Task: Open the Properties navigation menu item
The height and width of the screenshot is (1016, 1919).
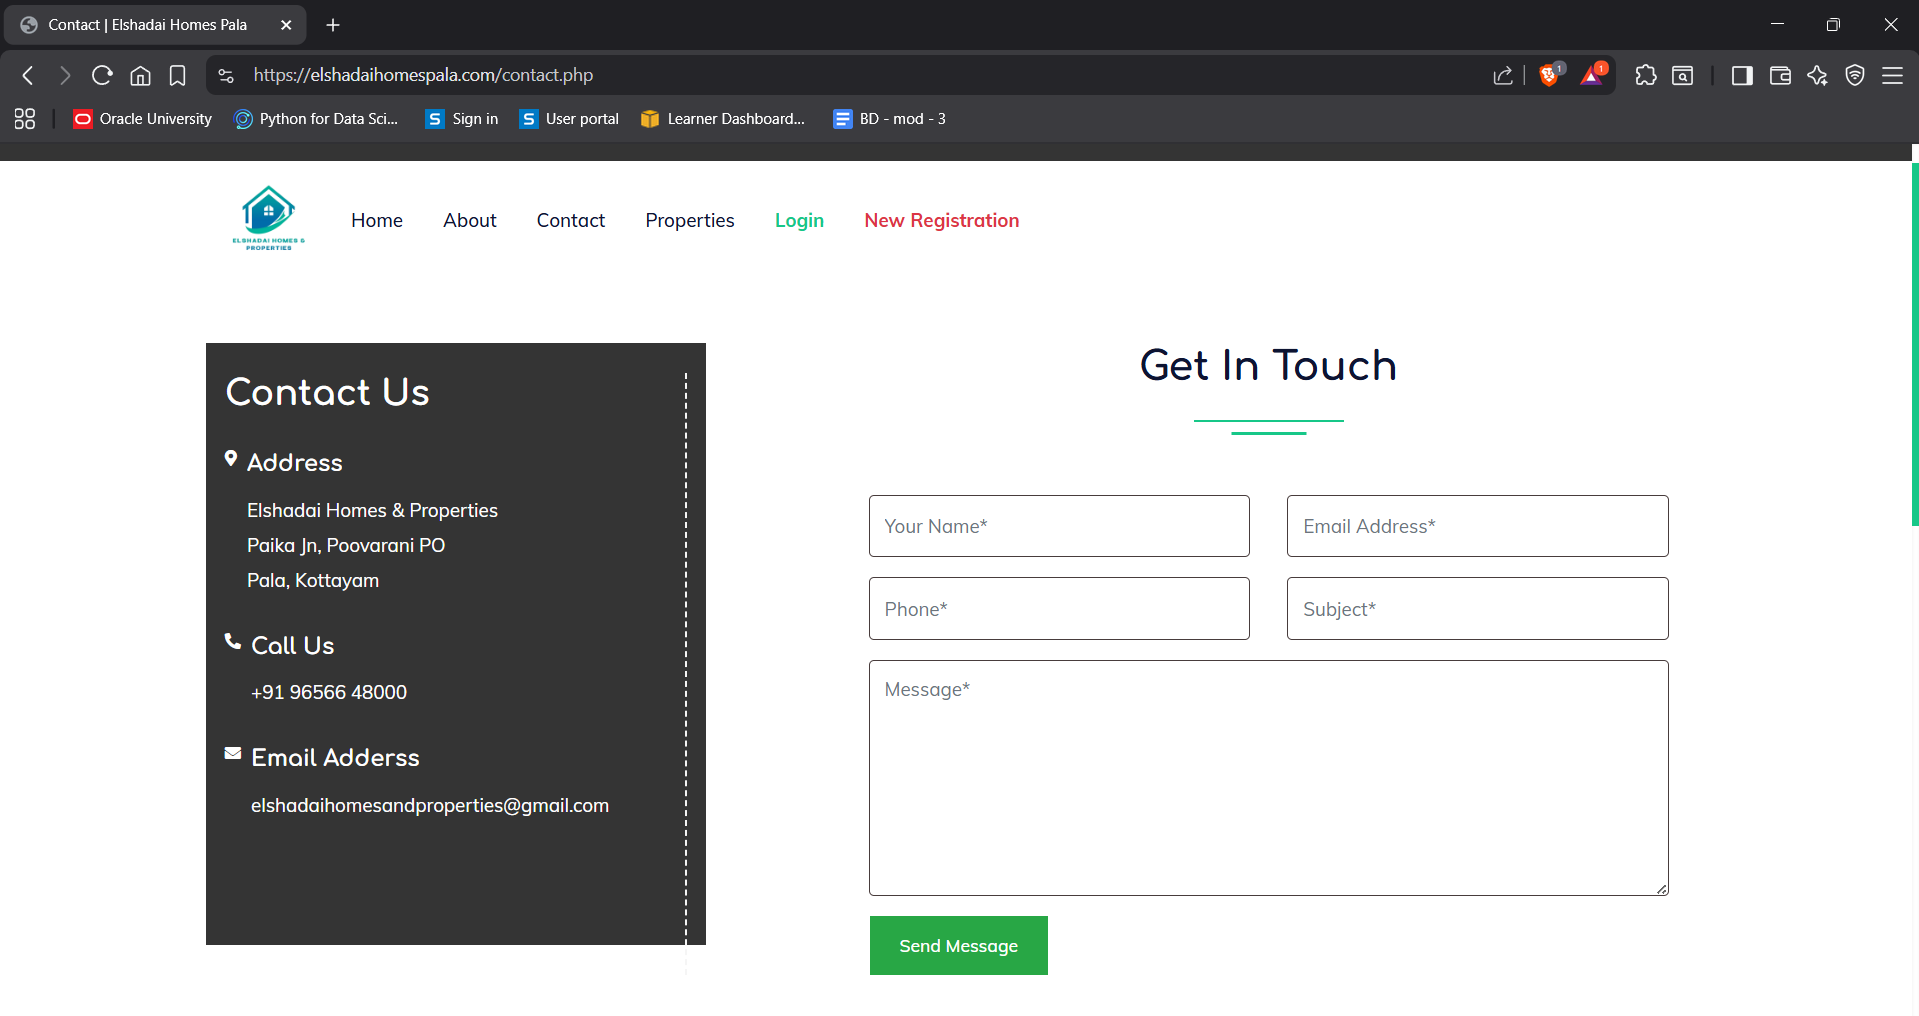Action: [x=689, y=220]
